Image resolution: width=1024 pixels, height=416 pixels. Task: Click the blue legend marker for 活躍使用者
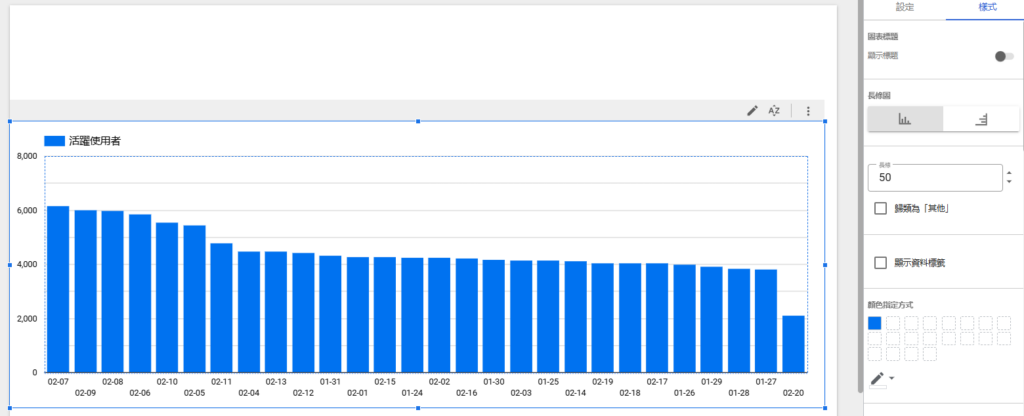[x=54, y=142]
